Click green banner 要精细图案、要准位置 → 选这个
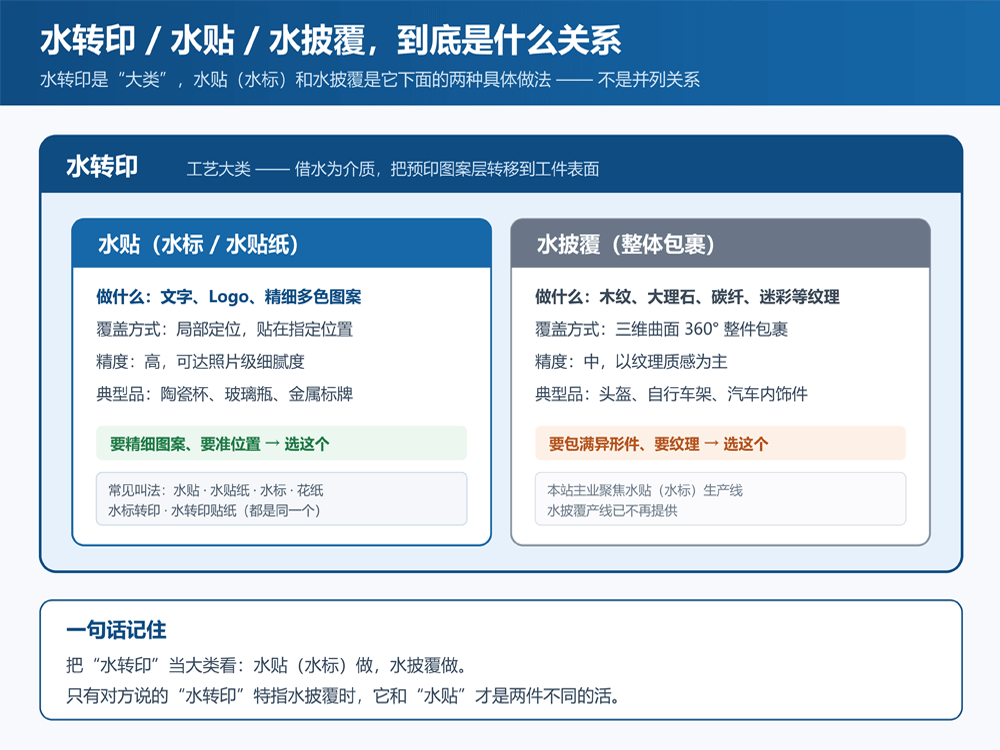The image size is (1000, 750). (x=281, y=443)
